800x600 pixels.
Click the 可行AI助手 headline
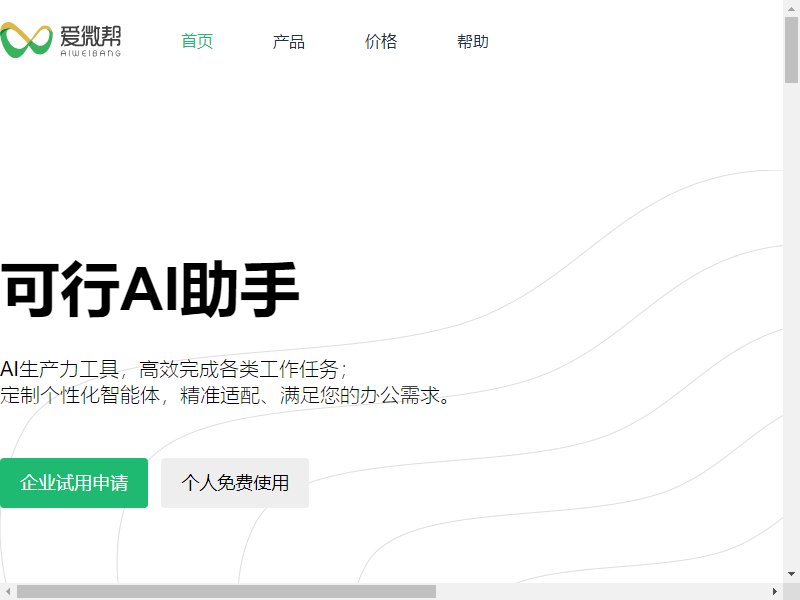coord(149,289)
